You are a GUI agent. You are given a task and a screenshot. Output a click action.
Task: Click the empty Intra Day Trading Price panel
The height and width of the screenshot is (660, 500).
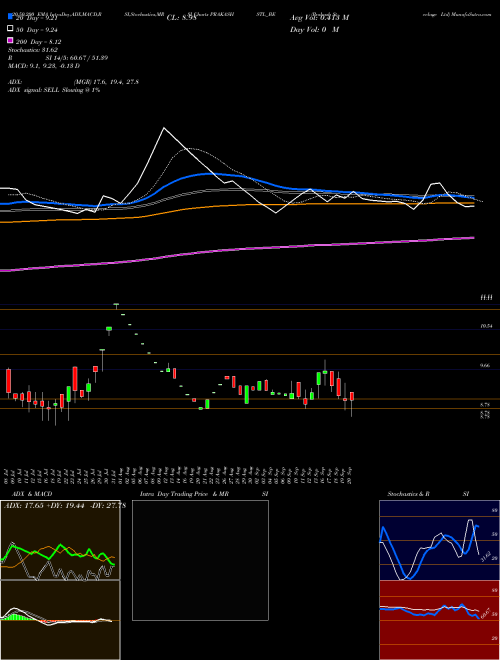200,560
